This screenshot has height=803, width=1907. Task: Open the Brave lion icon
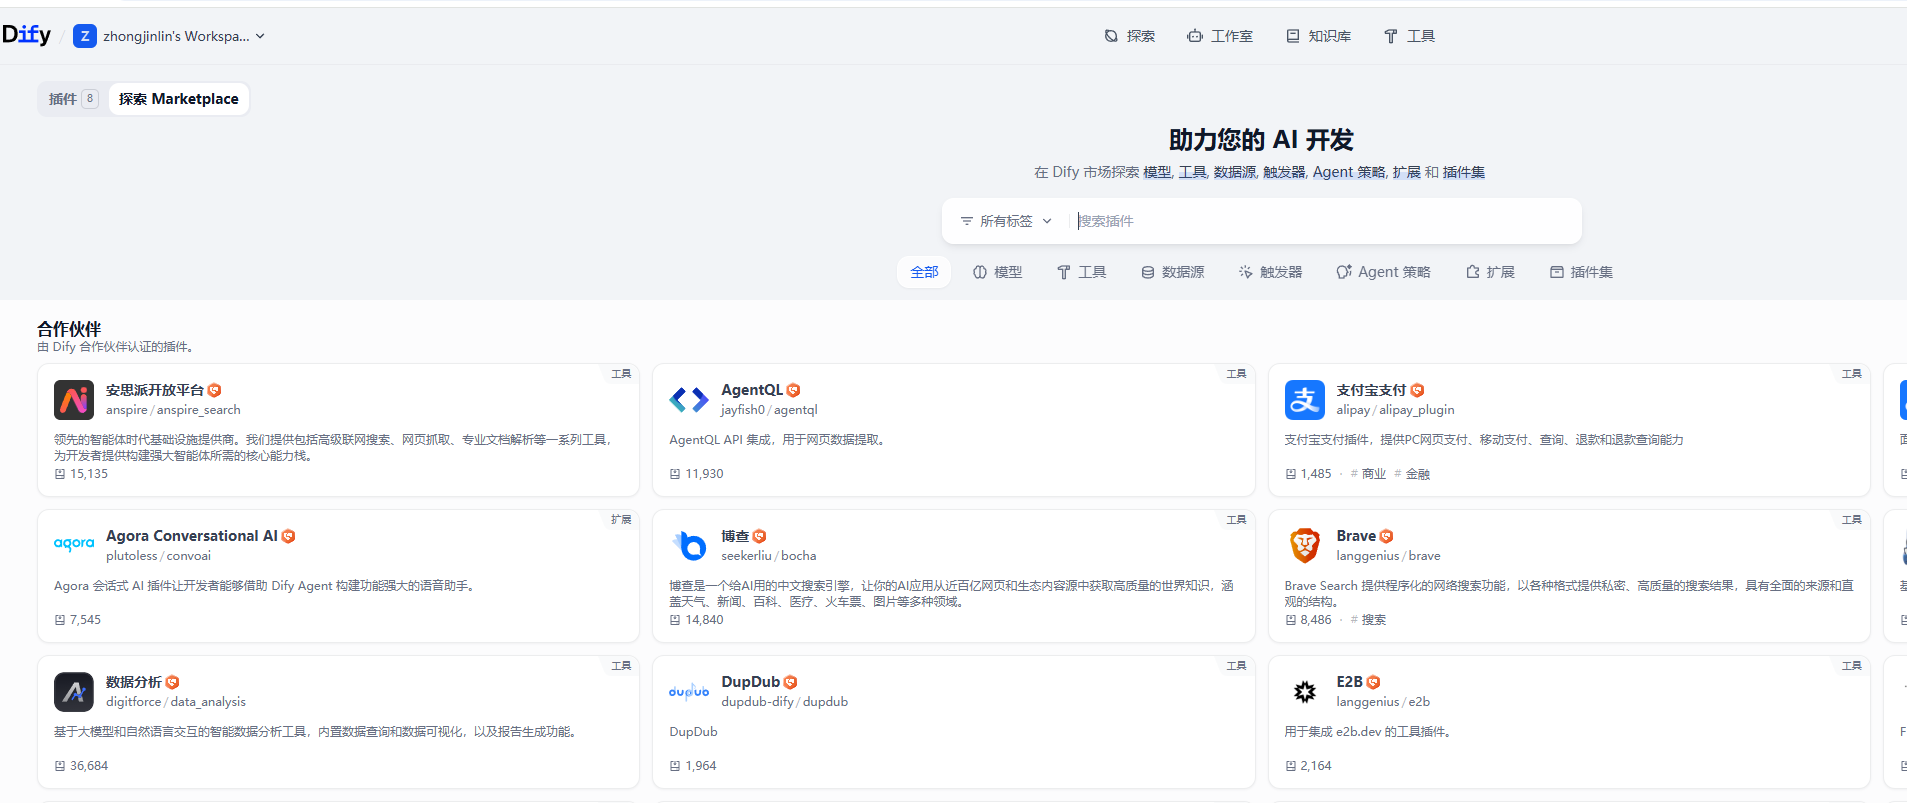point(1304,546)
